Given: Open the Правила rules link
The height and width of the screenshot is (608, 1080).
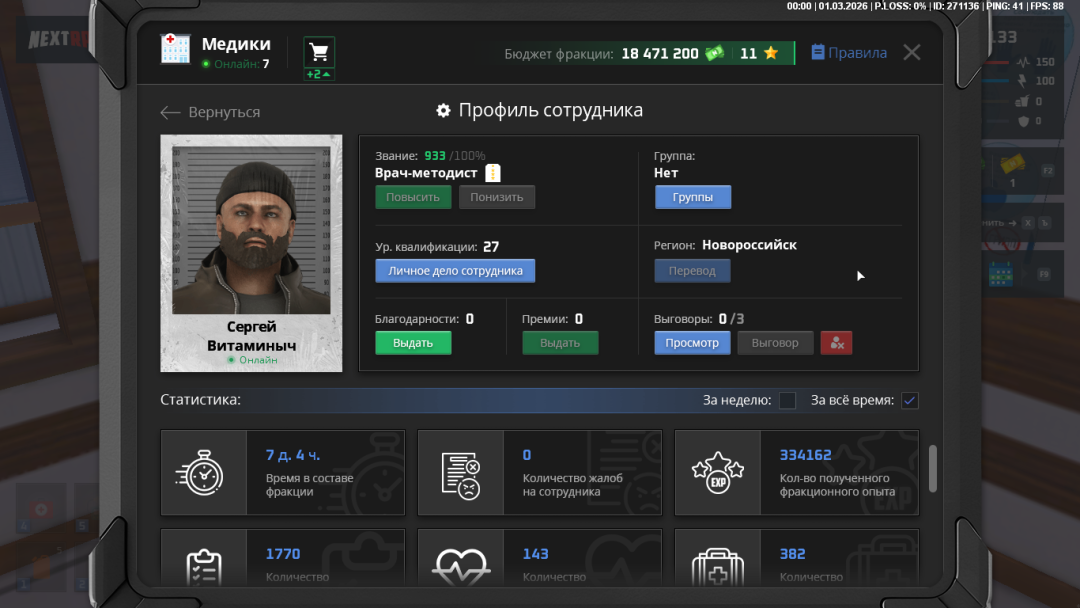Looking at the screenshot, I should tap(848, 53).
